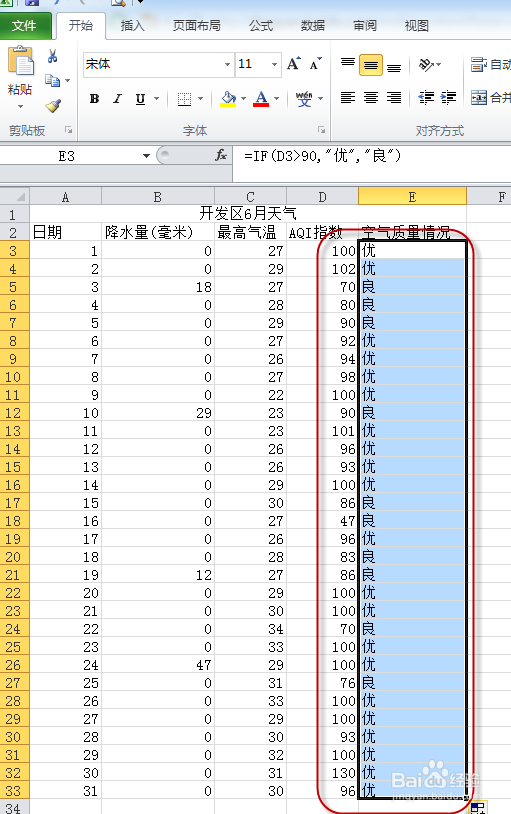Increase indent icon
The height and width of the screenshot is (814, 511).
[448, 98]
